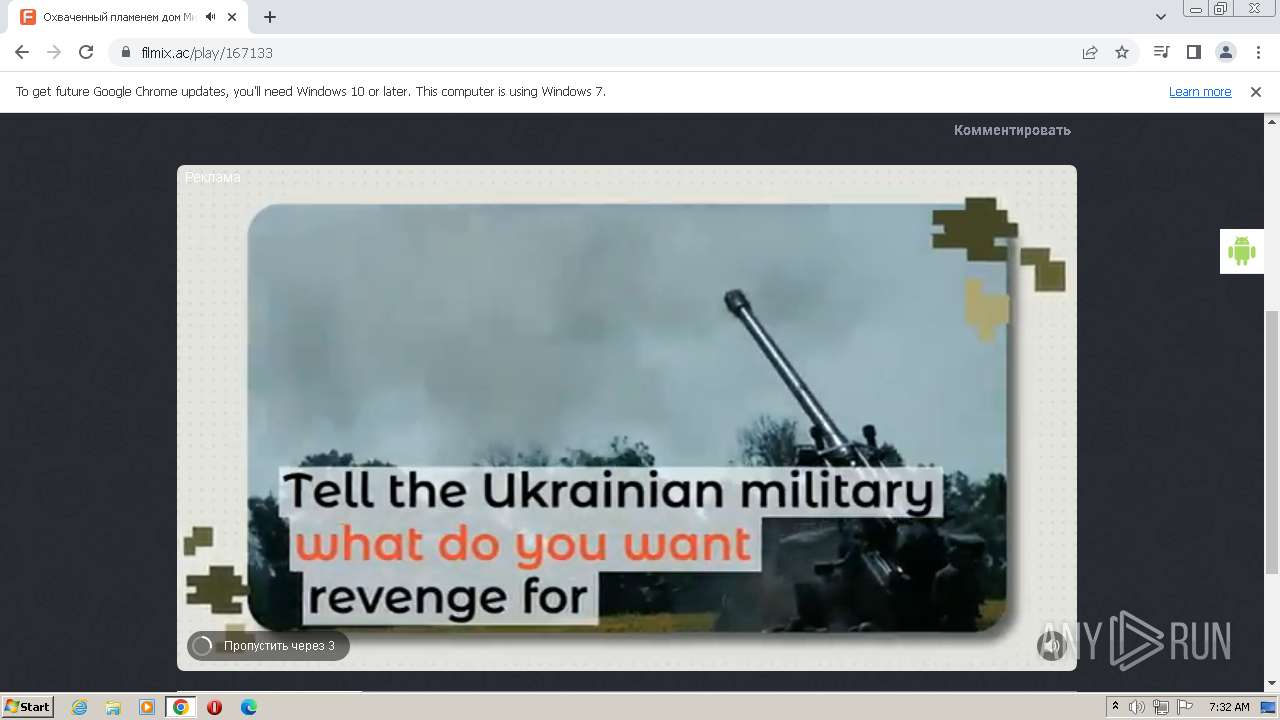Image resolution: width=1280 pixels, height=720 pixels.
Task: Restore down the Chrome window
Action: pyautogui.click(x=1222, y=9)
